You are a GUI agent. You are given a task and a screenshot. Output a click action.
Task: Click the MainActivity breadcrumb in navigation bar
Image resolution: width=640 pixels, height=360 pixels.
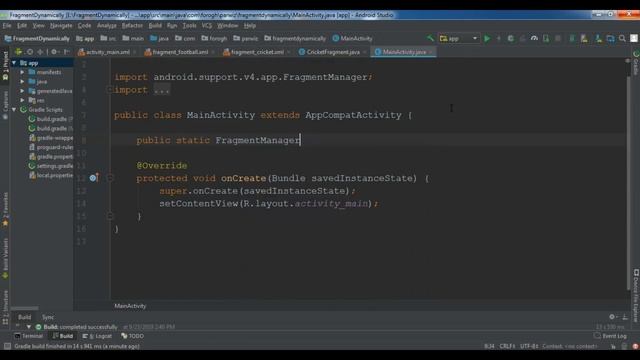[x=352, y=38]
